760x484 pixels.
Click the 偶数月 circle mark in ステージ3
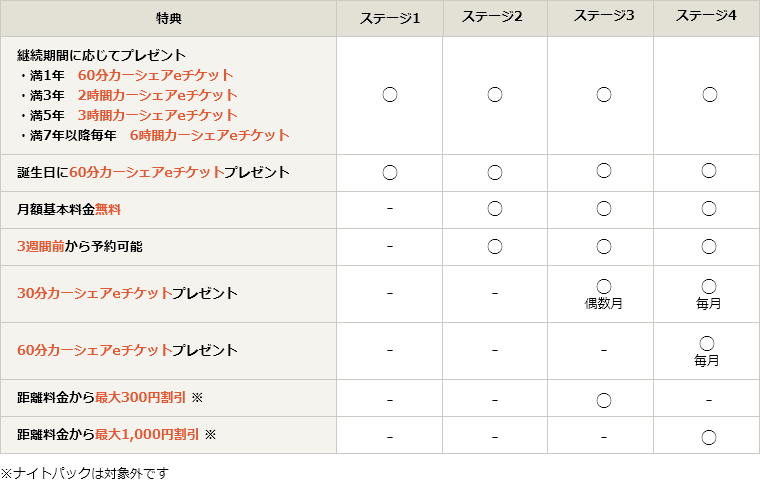(603, 287)
